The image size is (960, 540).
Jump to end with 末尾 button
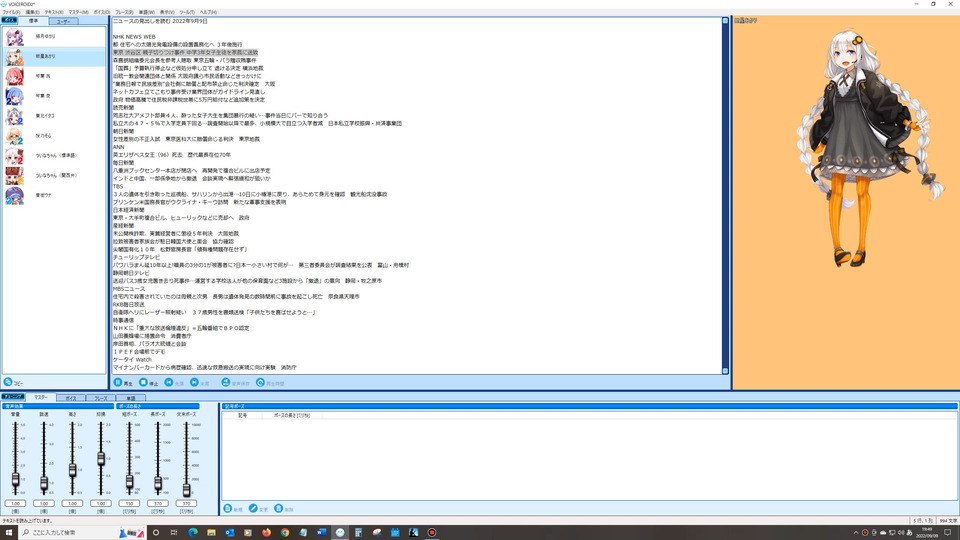[200, 383]
